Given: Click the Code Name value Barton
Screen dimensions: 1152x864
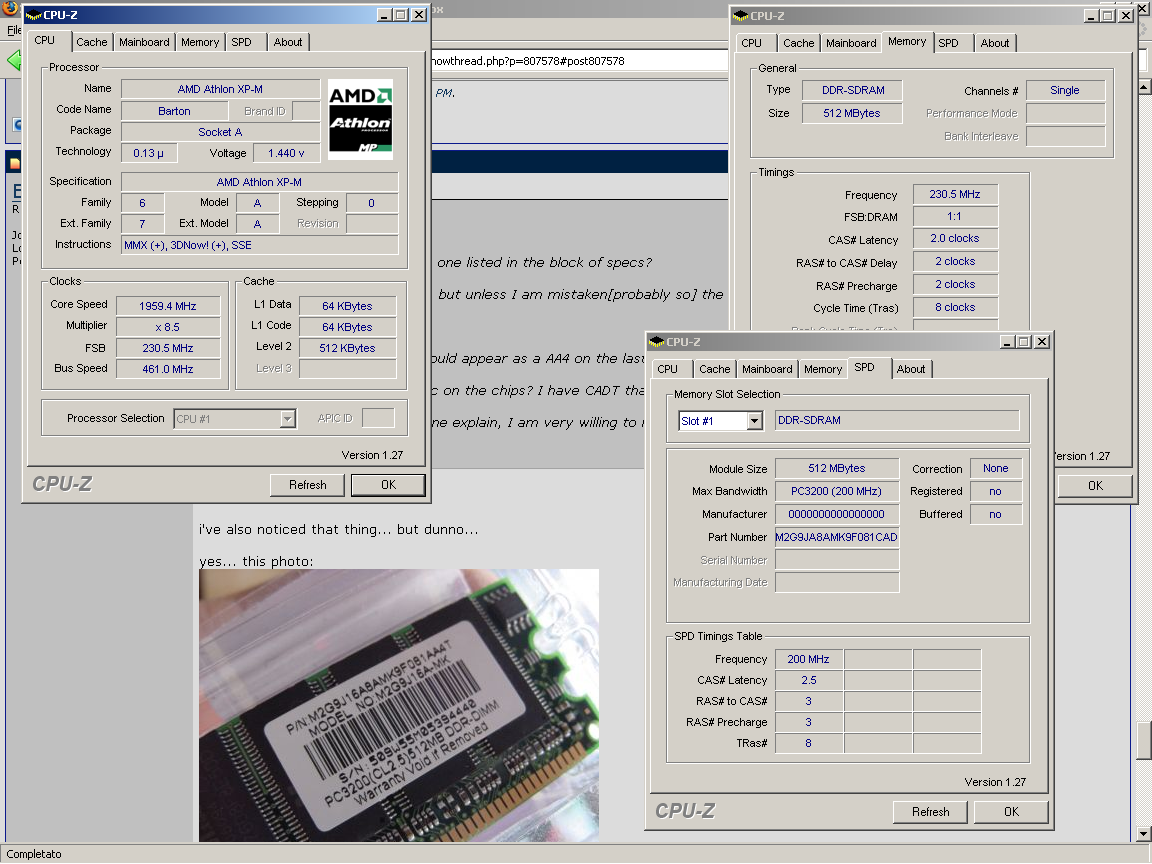Looking at the screenshot, I should point(174,111).
